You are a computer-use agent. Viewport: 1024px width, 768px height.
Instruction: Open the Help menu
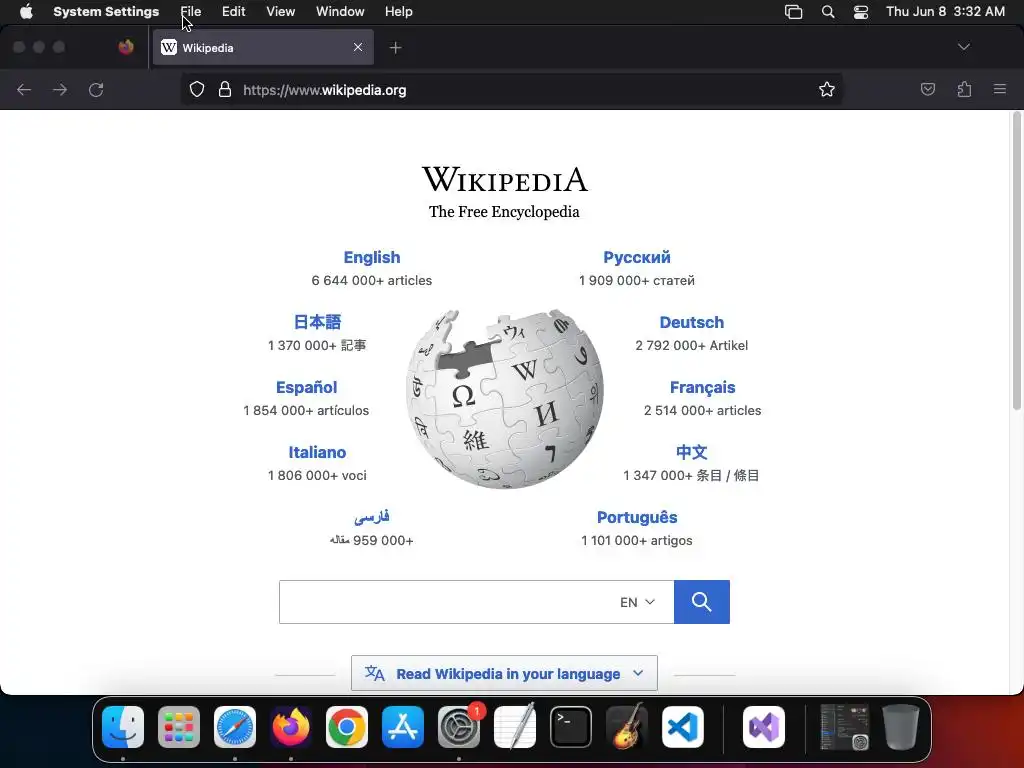point(398,12)
